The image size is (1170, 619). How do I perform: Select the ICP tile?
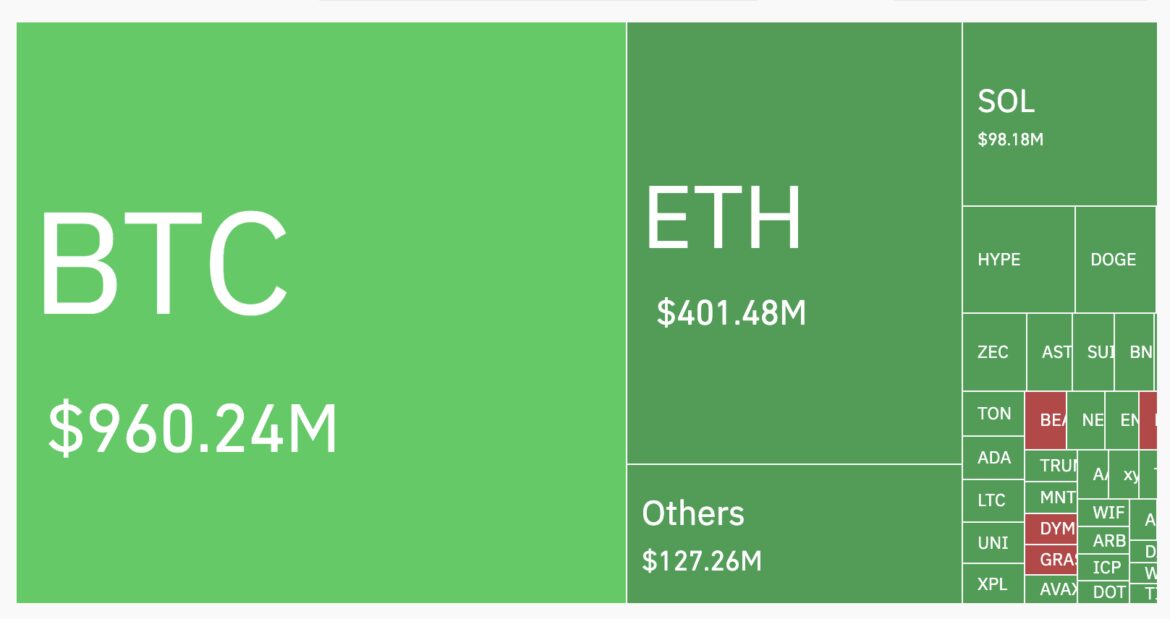[x=1107, y=568]
